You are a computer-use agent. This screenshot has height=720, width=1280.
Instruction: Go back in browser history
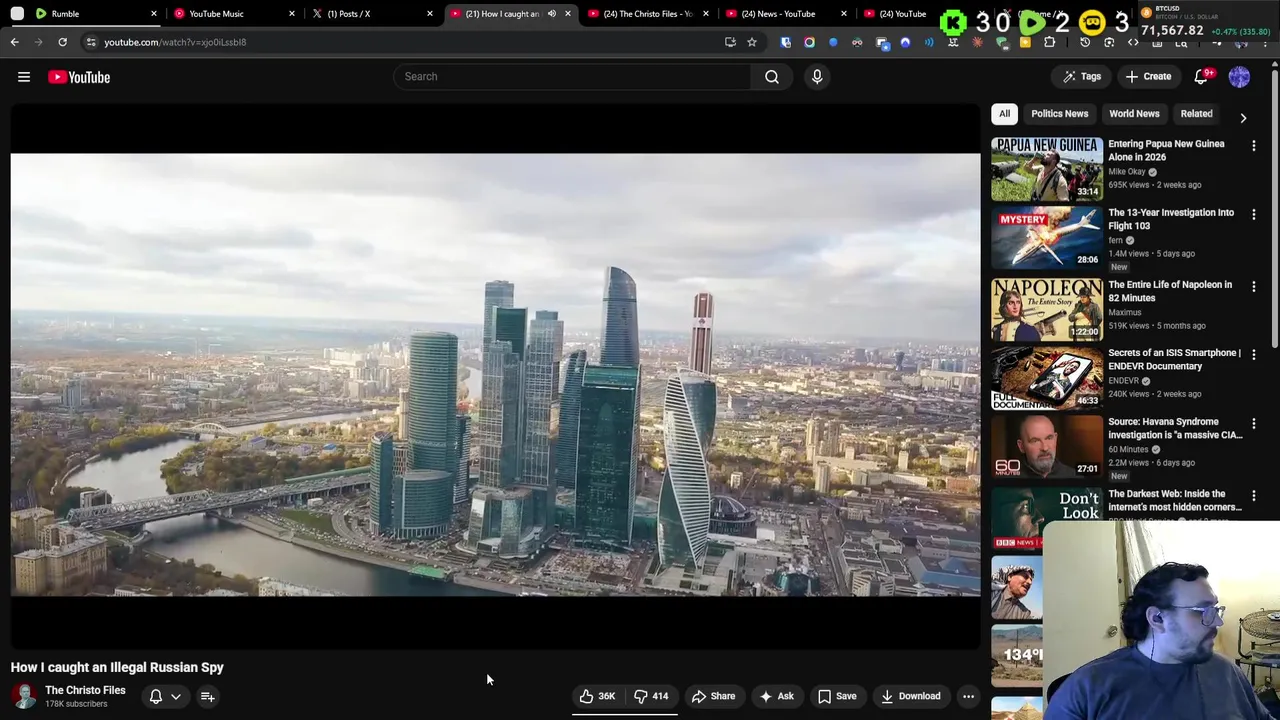[14, 42]
